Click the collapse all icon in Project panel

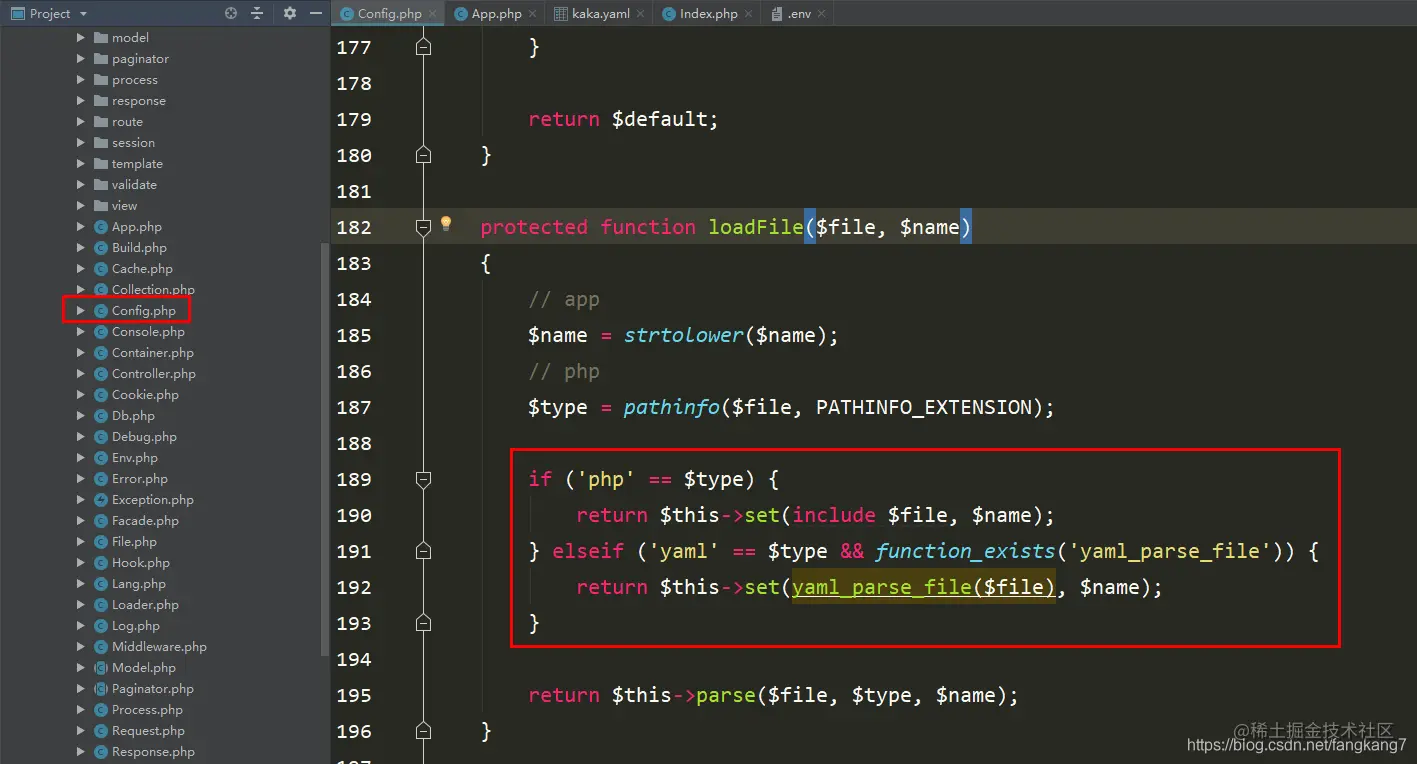pyautogui.click(x=257, y=13)
